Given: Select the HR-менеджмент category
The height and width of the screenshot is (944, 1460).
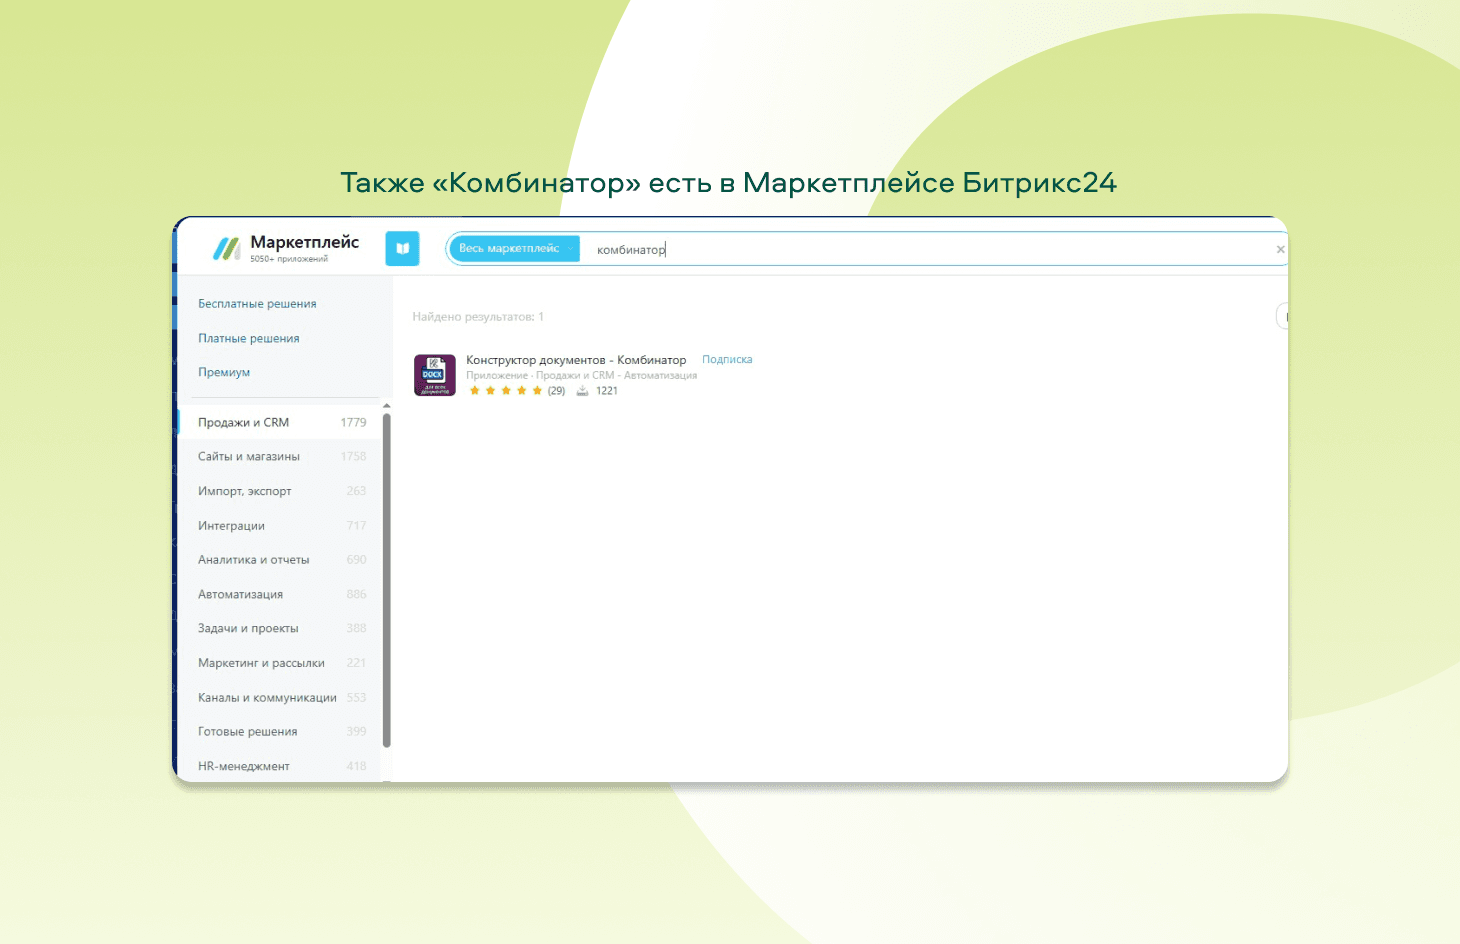Looking at the screenshot, I should 280,766.
